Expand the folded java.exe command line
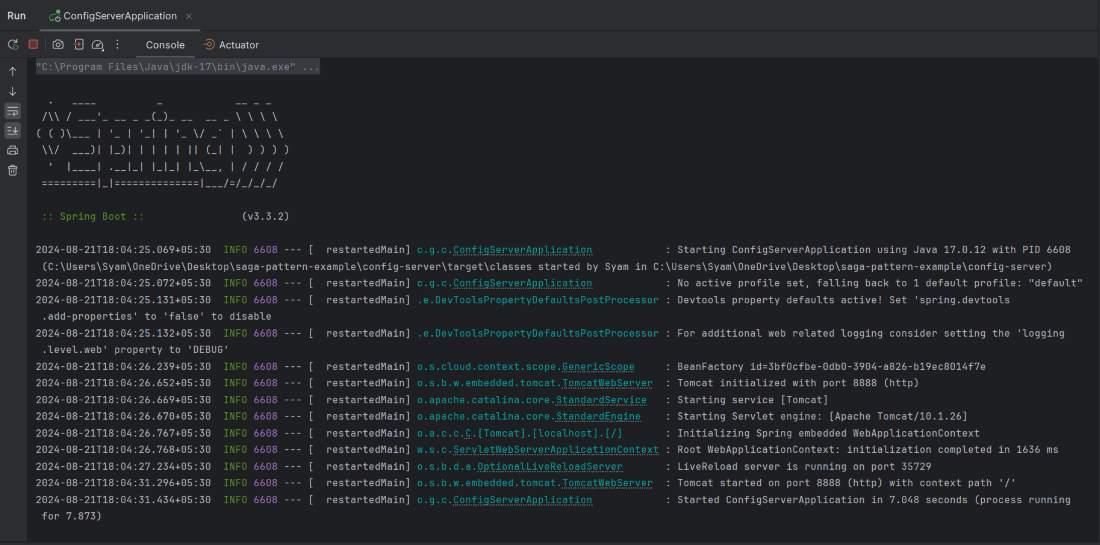The height and width of the screenshot is (545, 1100). click(x=178, y=67)
